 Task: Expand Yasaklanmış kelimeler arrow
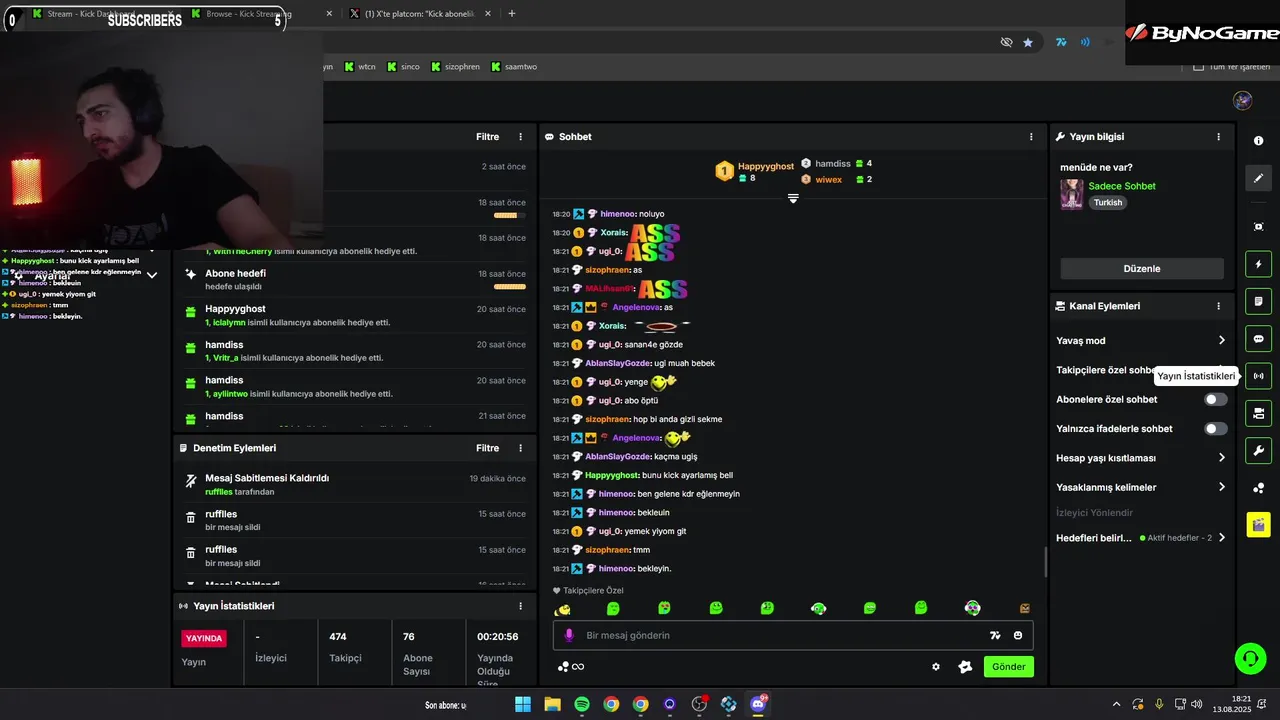tap(1221, 487)
